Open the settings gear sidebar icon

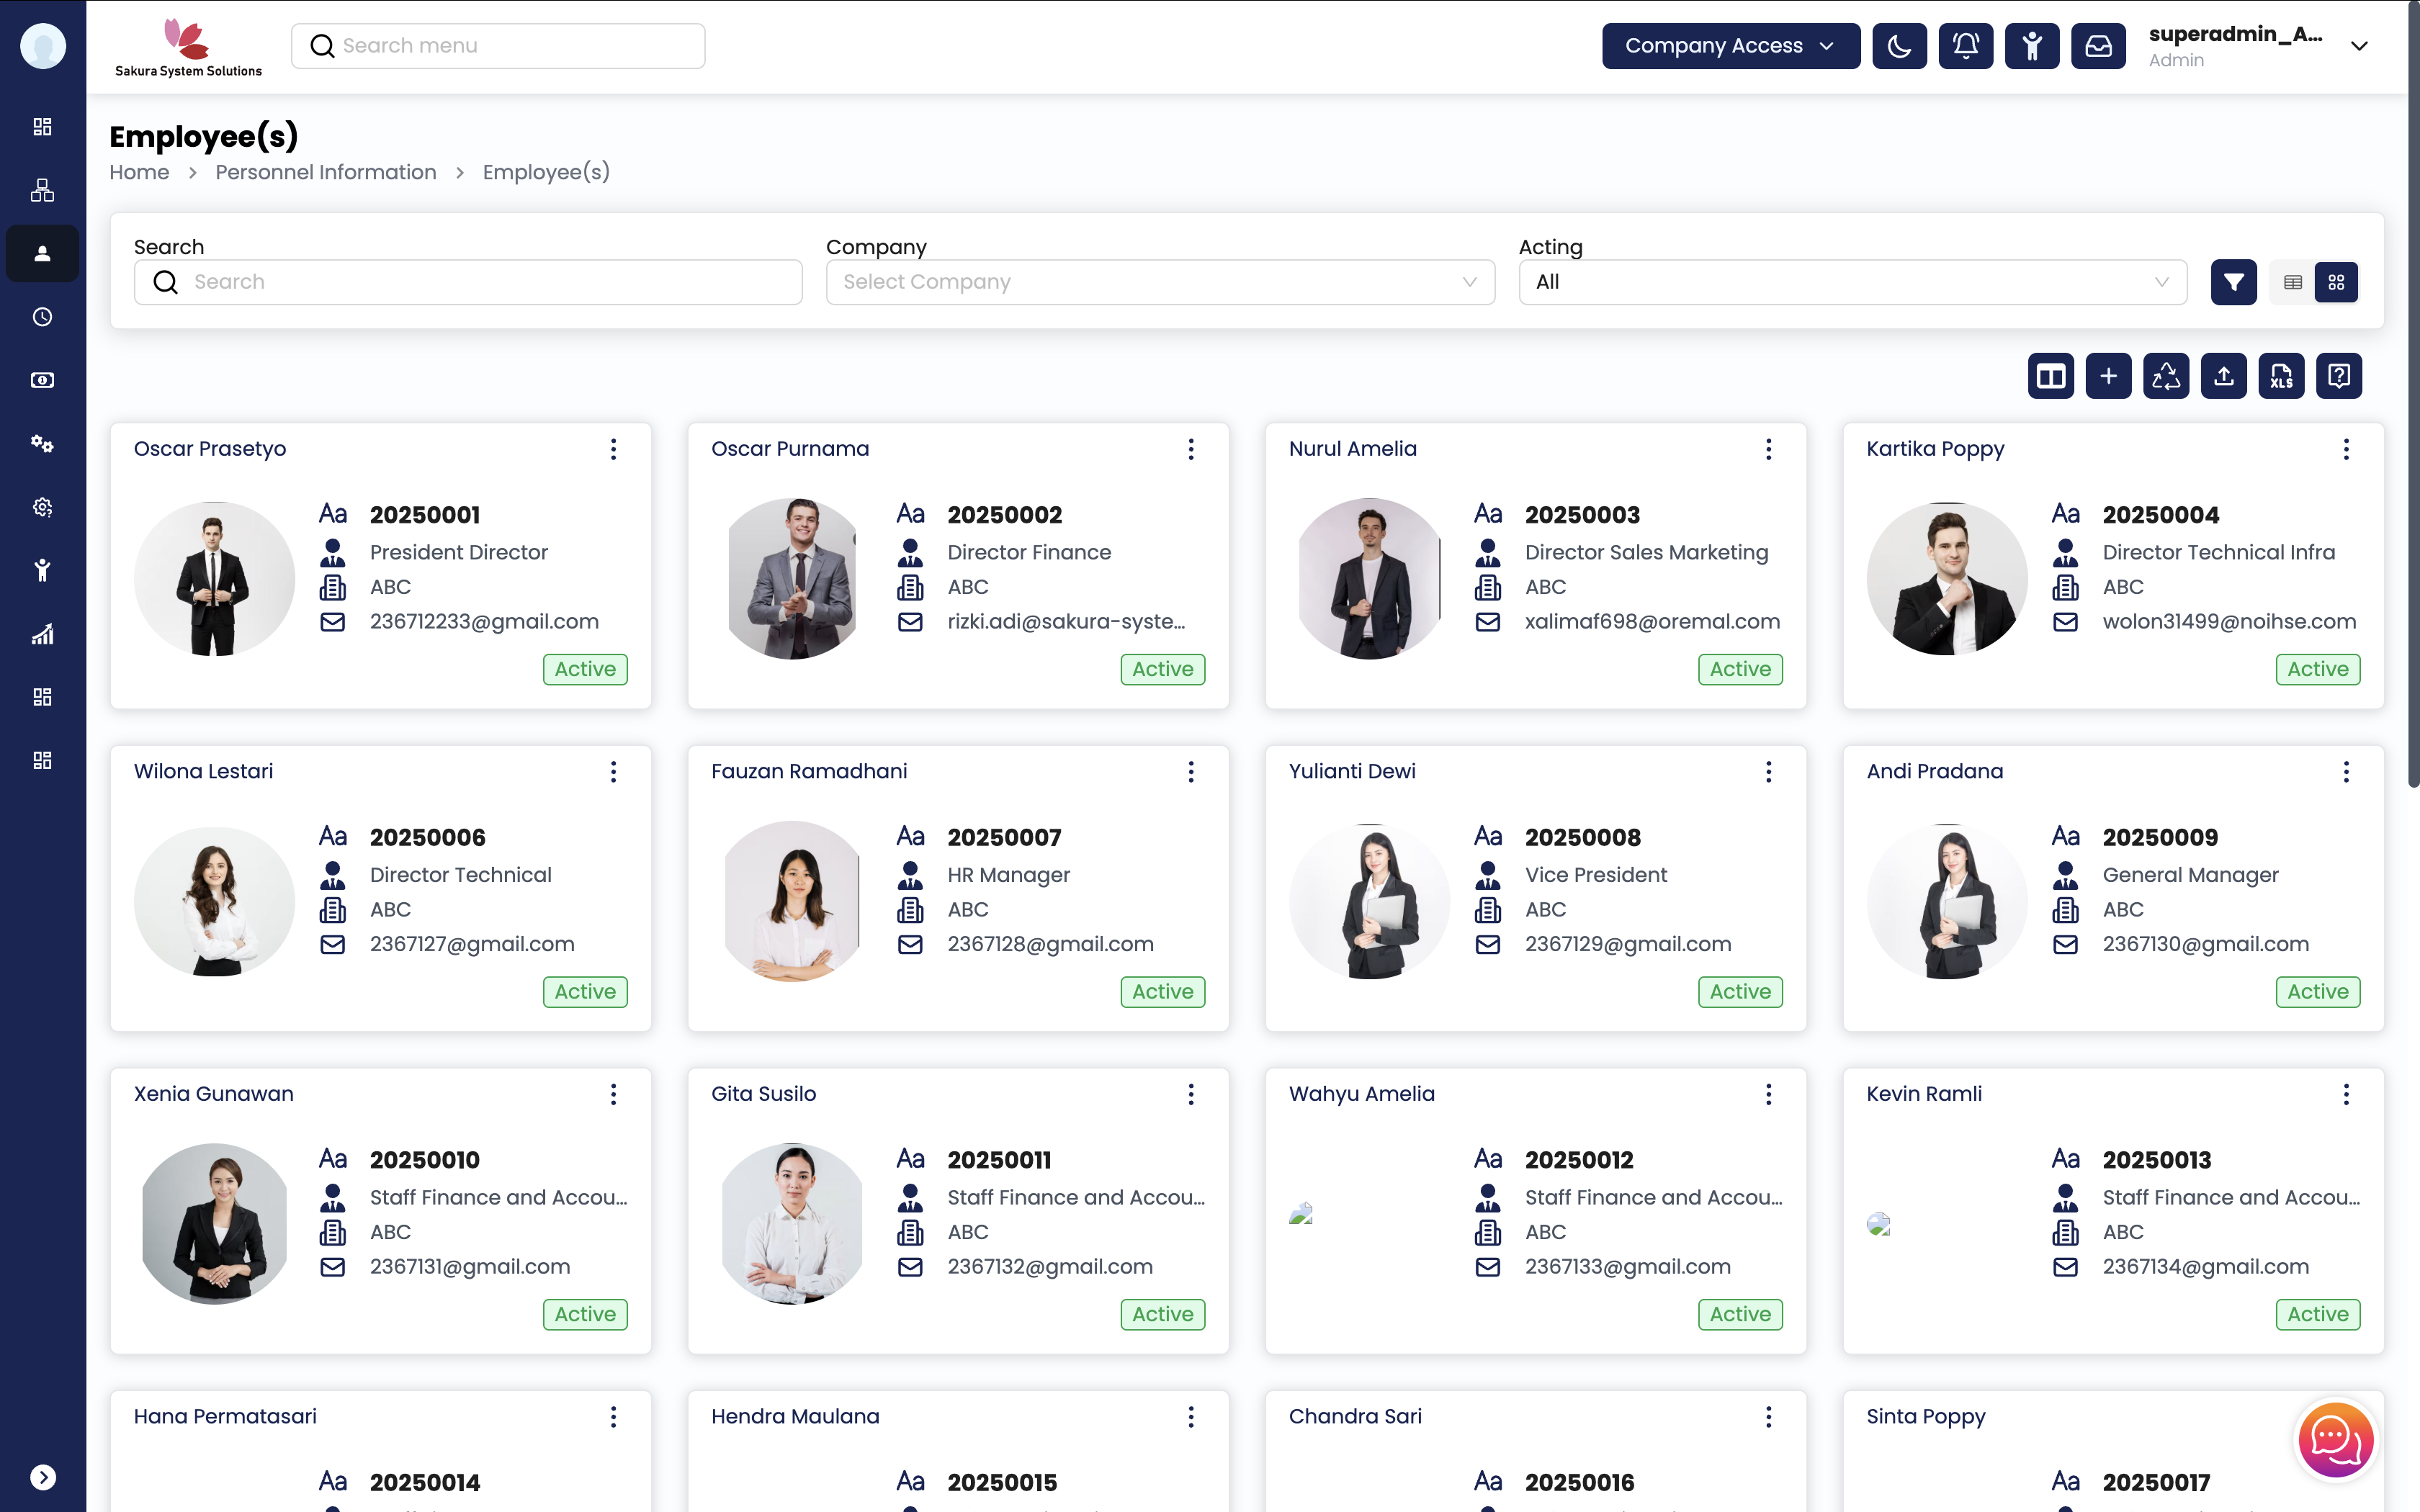tap(42, 507)
